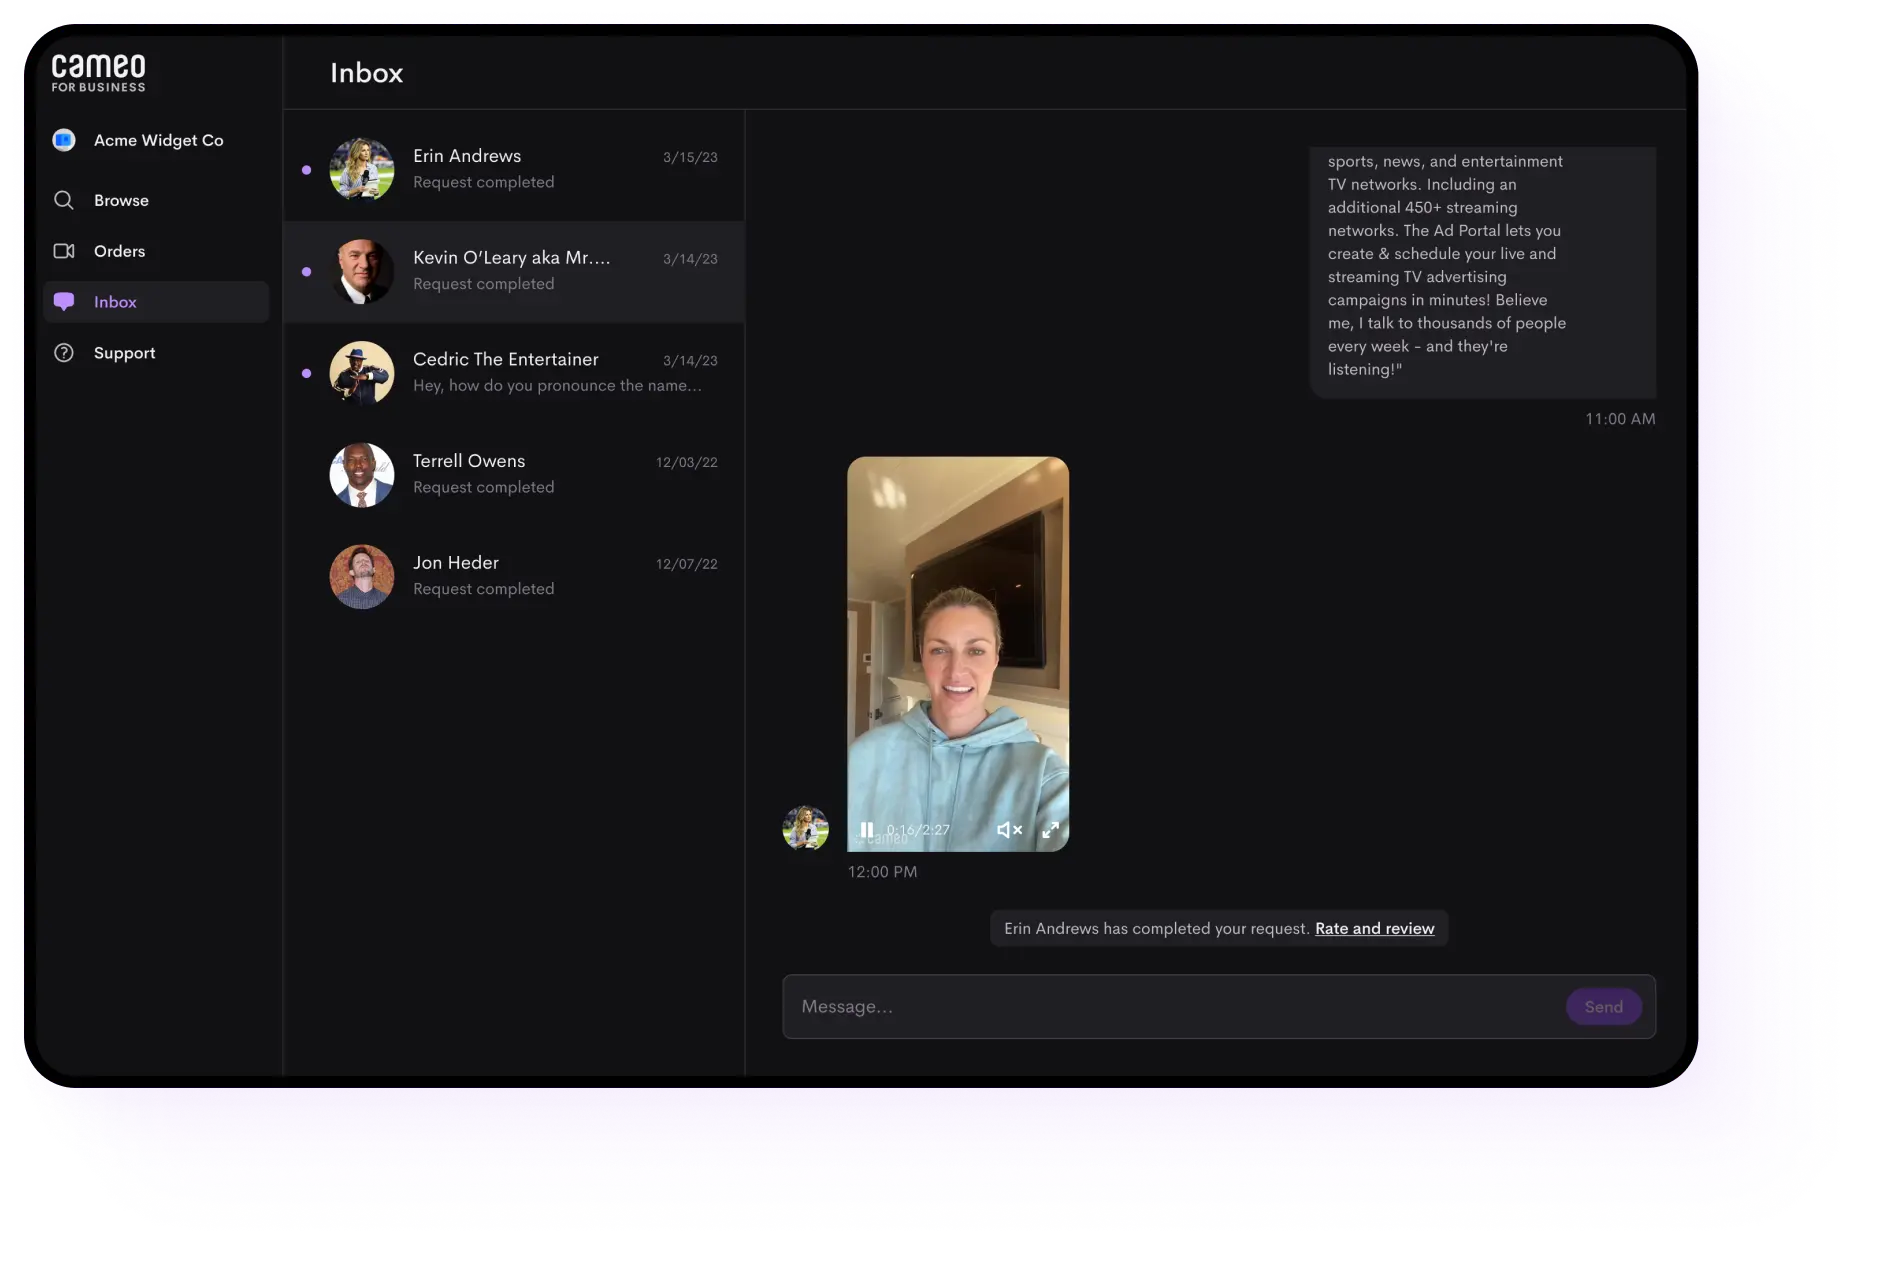
Task: Open the Support menu item
Action: click(x=156, y=353)
